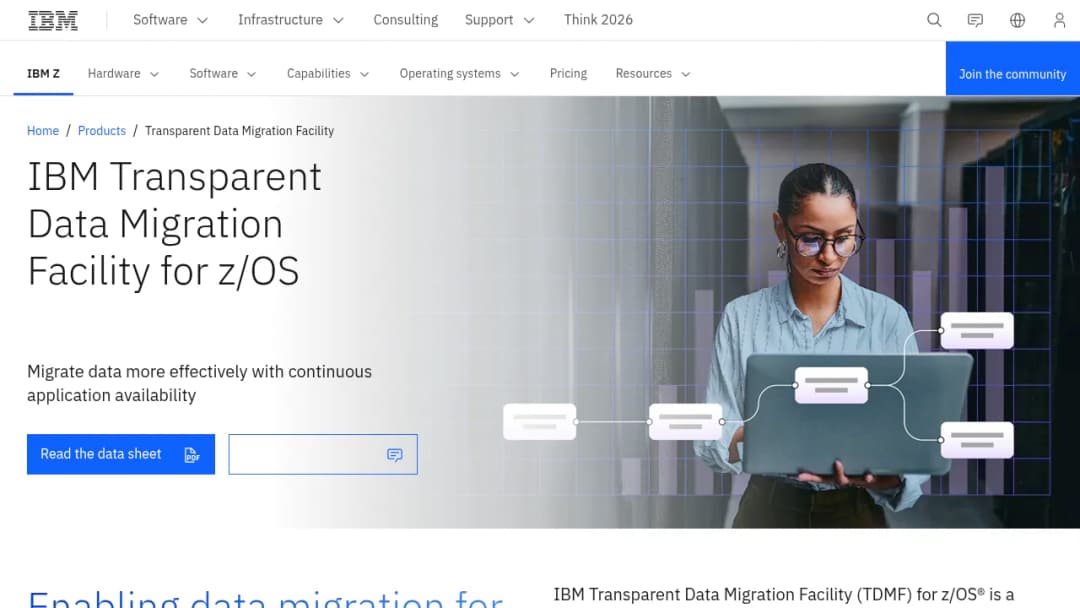Expand the Software dropdown in the IBM Z bar

(x=222, y=74)
